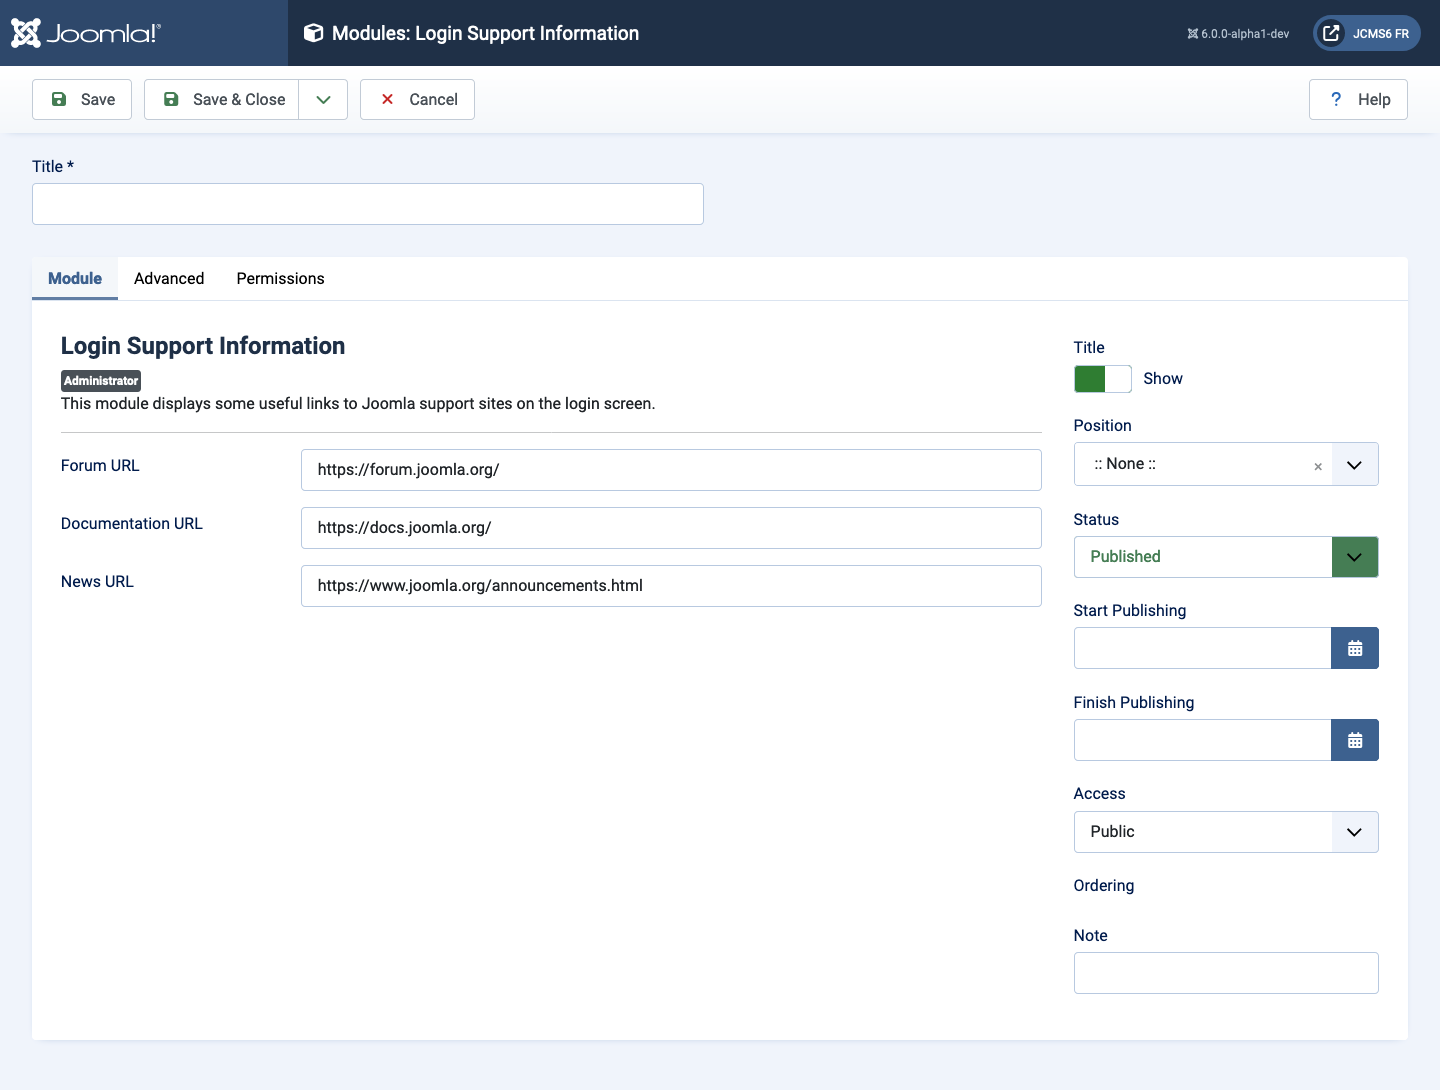The image size is (1440, 1090).
Task: Click the Documentation URL field
Action: 671,528
